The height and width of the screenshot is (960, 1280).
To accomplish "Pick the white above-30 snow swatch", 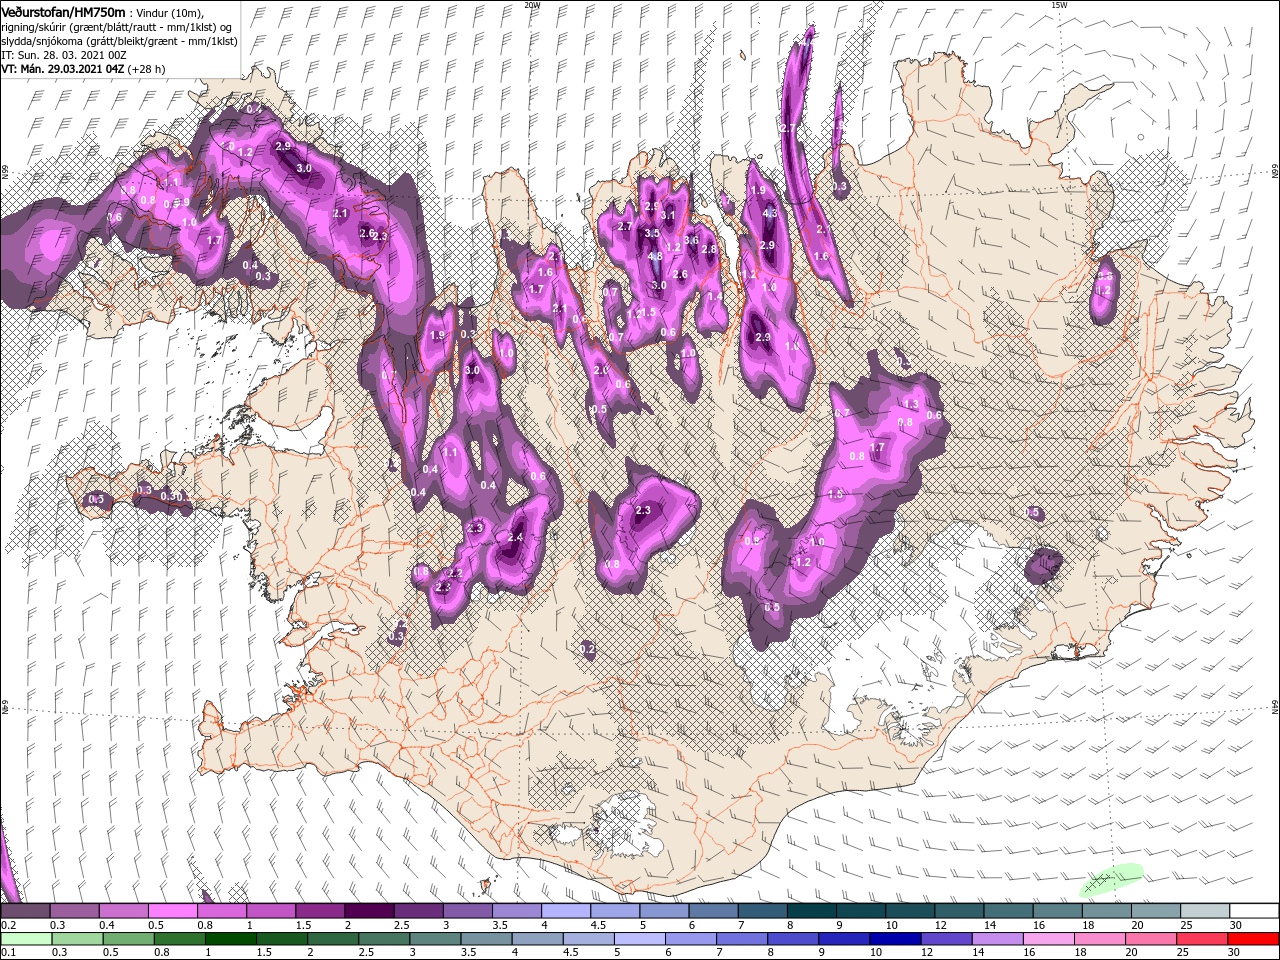I will coord(1255,911).
